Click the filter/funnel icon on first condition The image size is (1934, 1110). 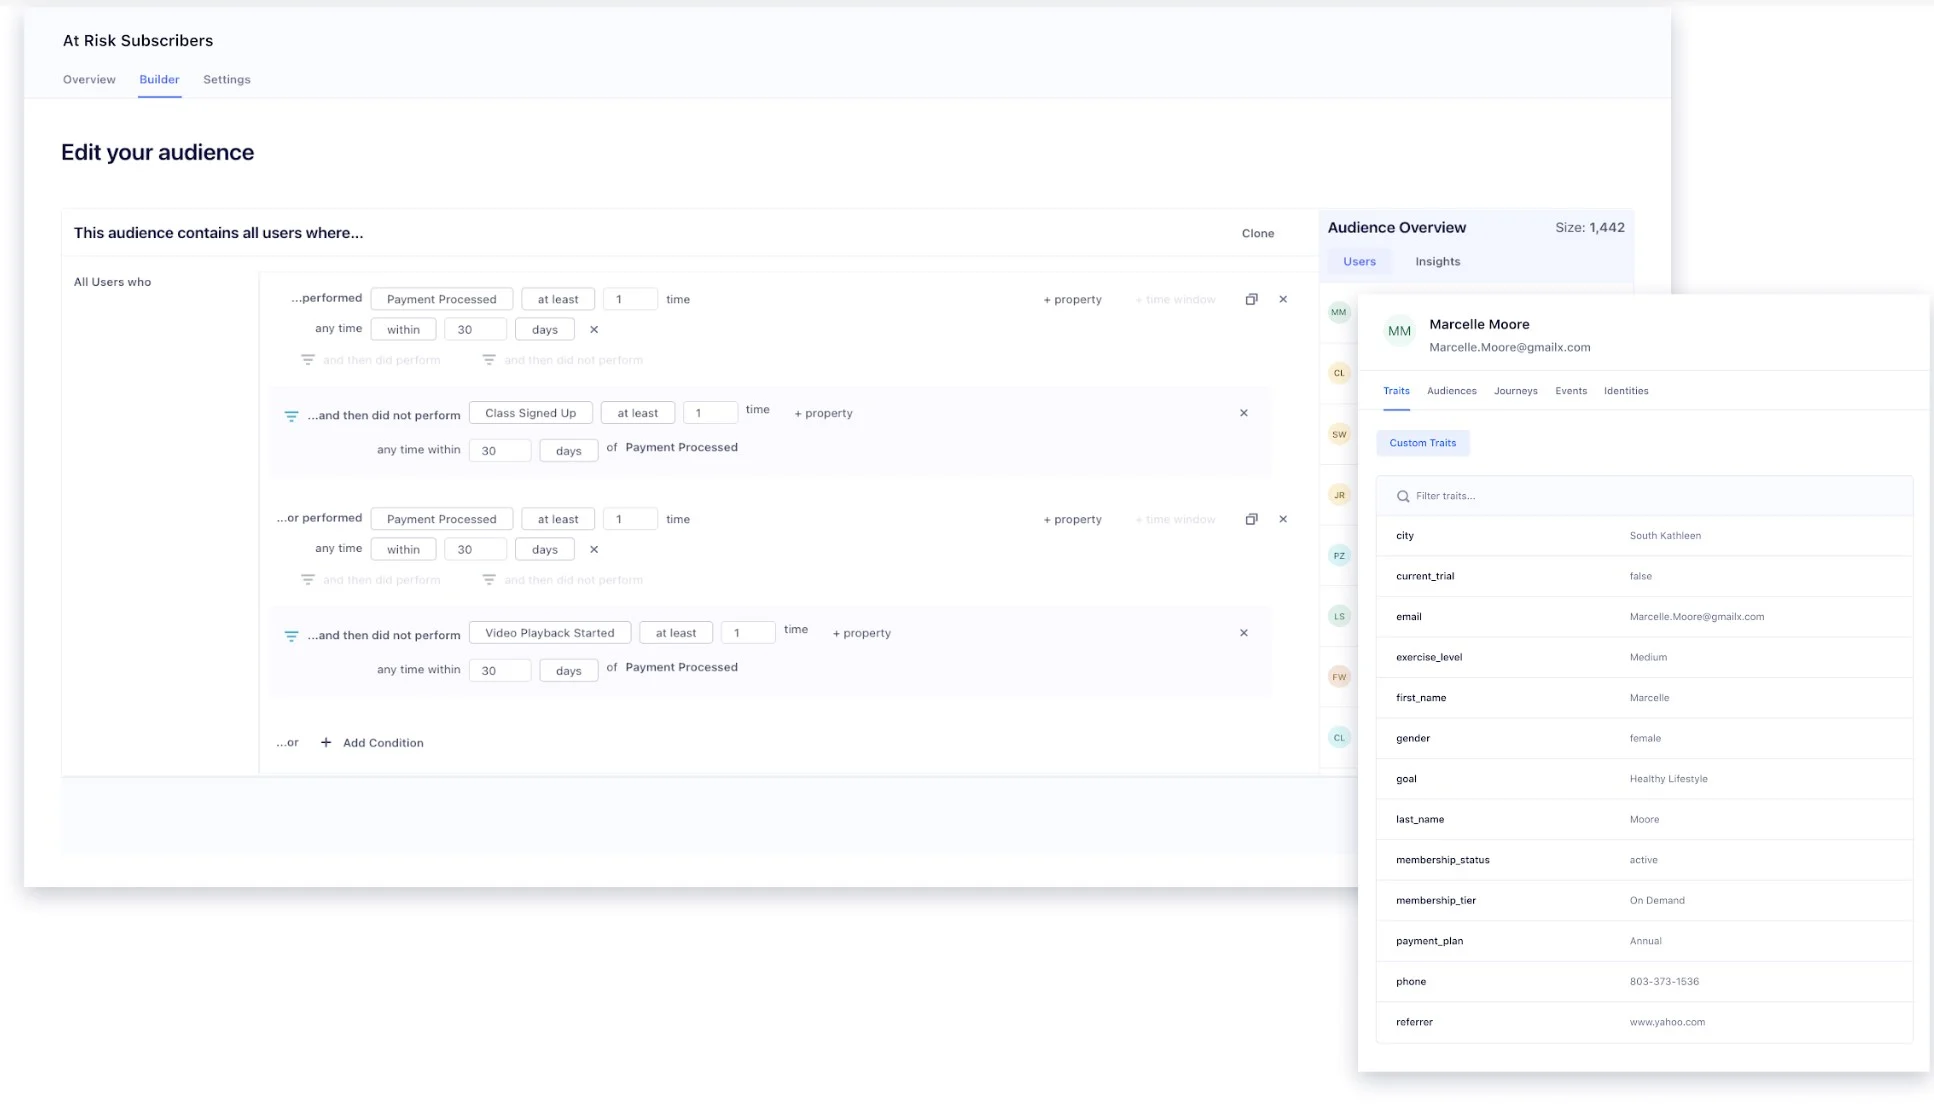tap(306, 360)
